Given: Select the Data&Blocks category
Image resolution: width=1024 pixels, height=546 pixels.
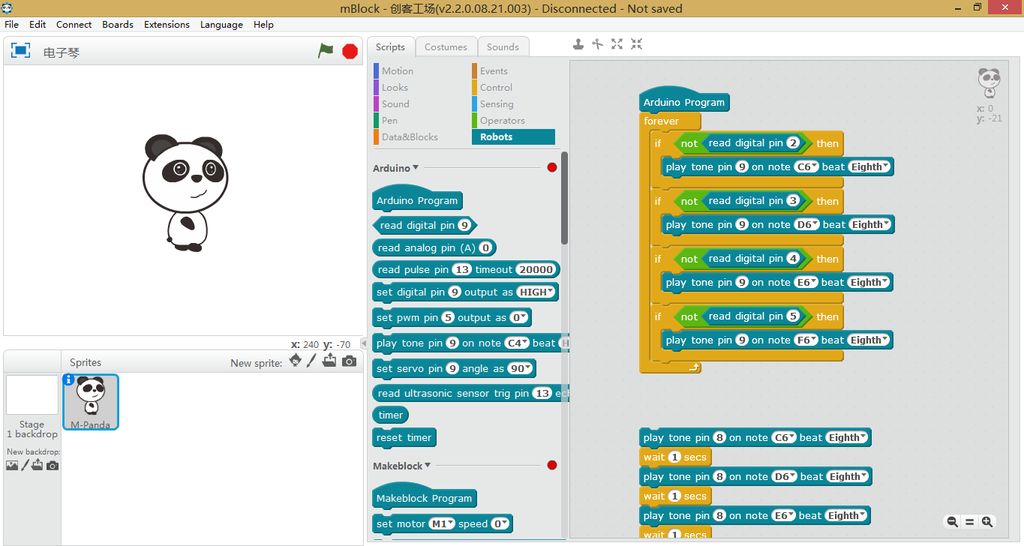Looking at the screenshot, I should coord(409,137).
